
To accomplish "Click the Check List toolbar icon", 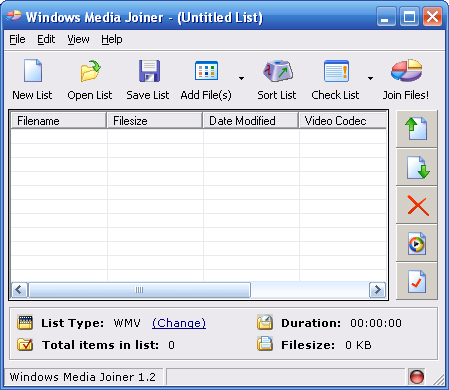I will (336, 71).
